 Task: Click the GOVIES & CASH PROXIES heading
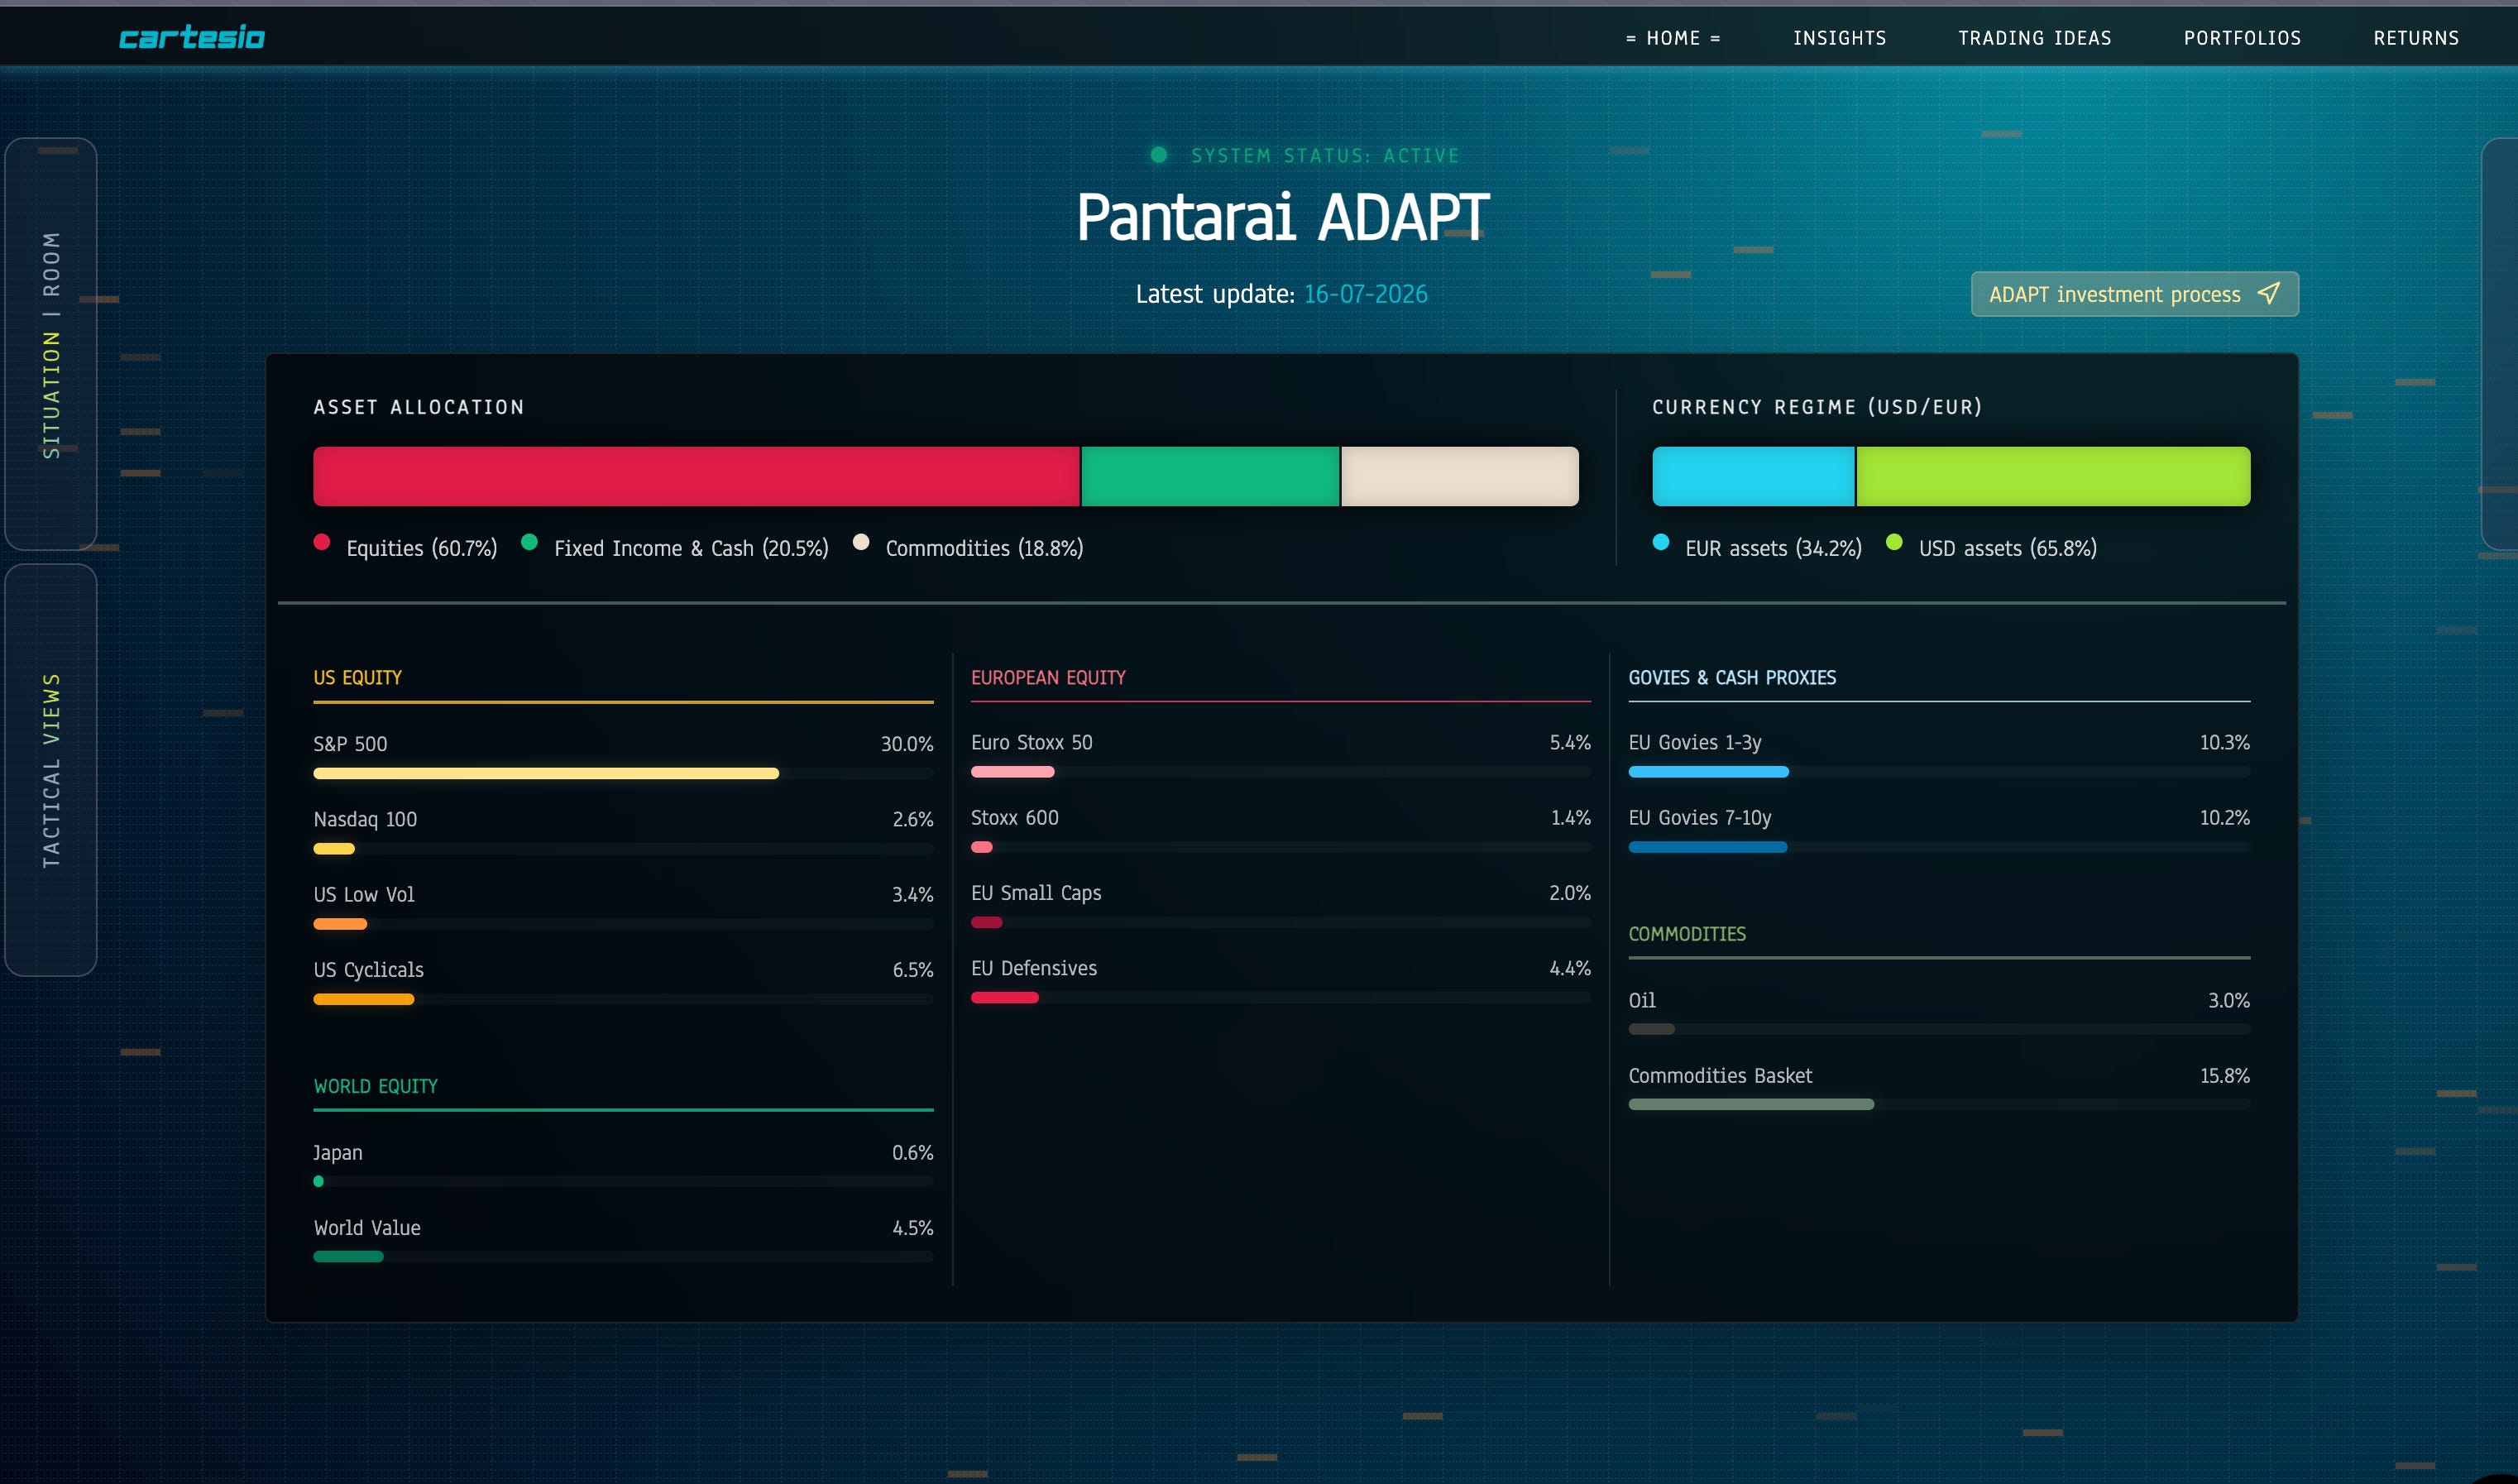[1732, 678]
